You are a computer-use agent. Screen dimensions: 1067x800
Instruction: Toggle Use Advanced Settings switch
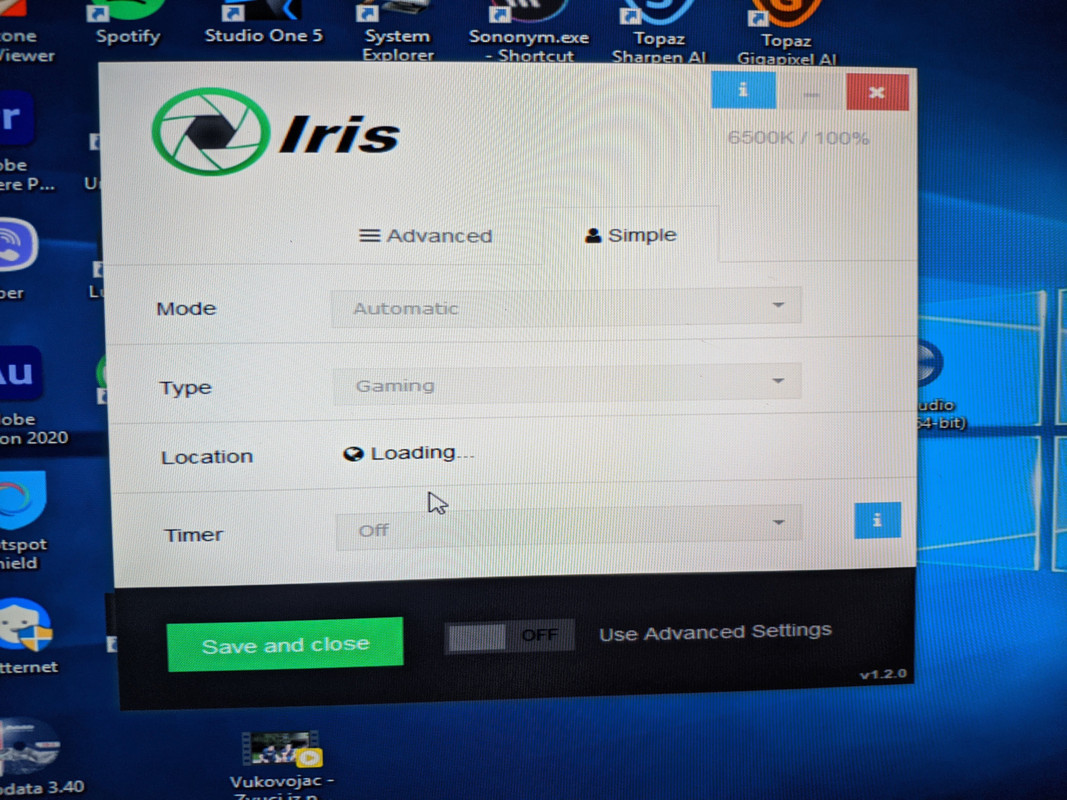pyautogui.click(x=509, y=636)
